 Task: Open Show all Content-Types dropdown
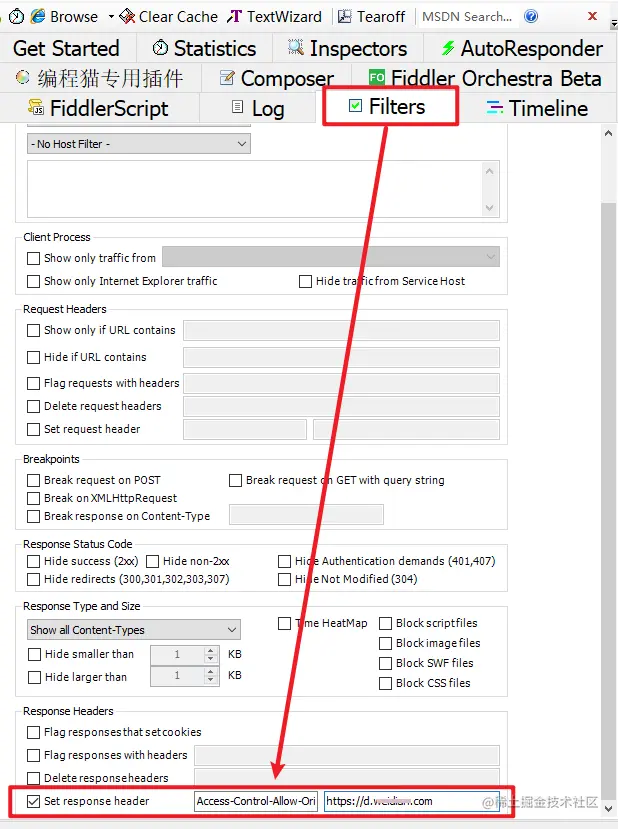[x=134, y=630]
